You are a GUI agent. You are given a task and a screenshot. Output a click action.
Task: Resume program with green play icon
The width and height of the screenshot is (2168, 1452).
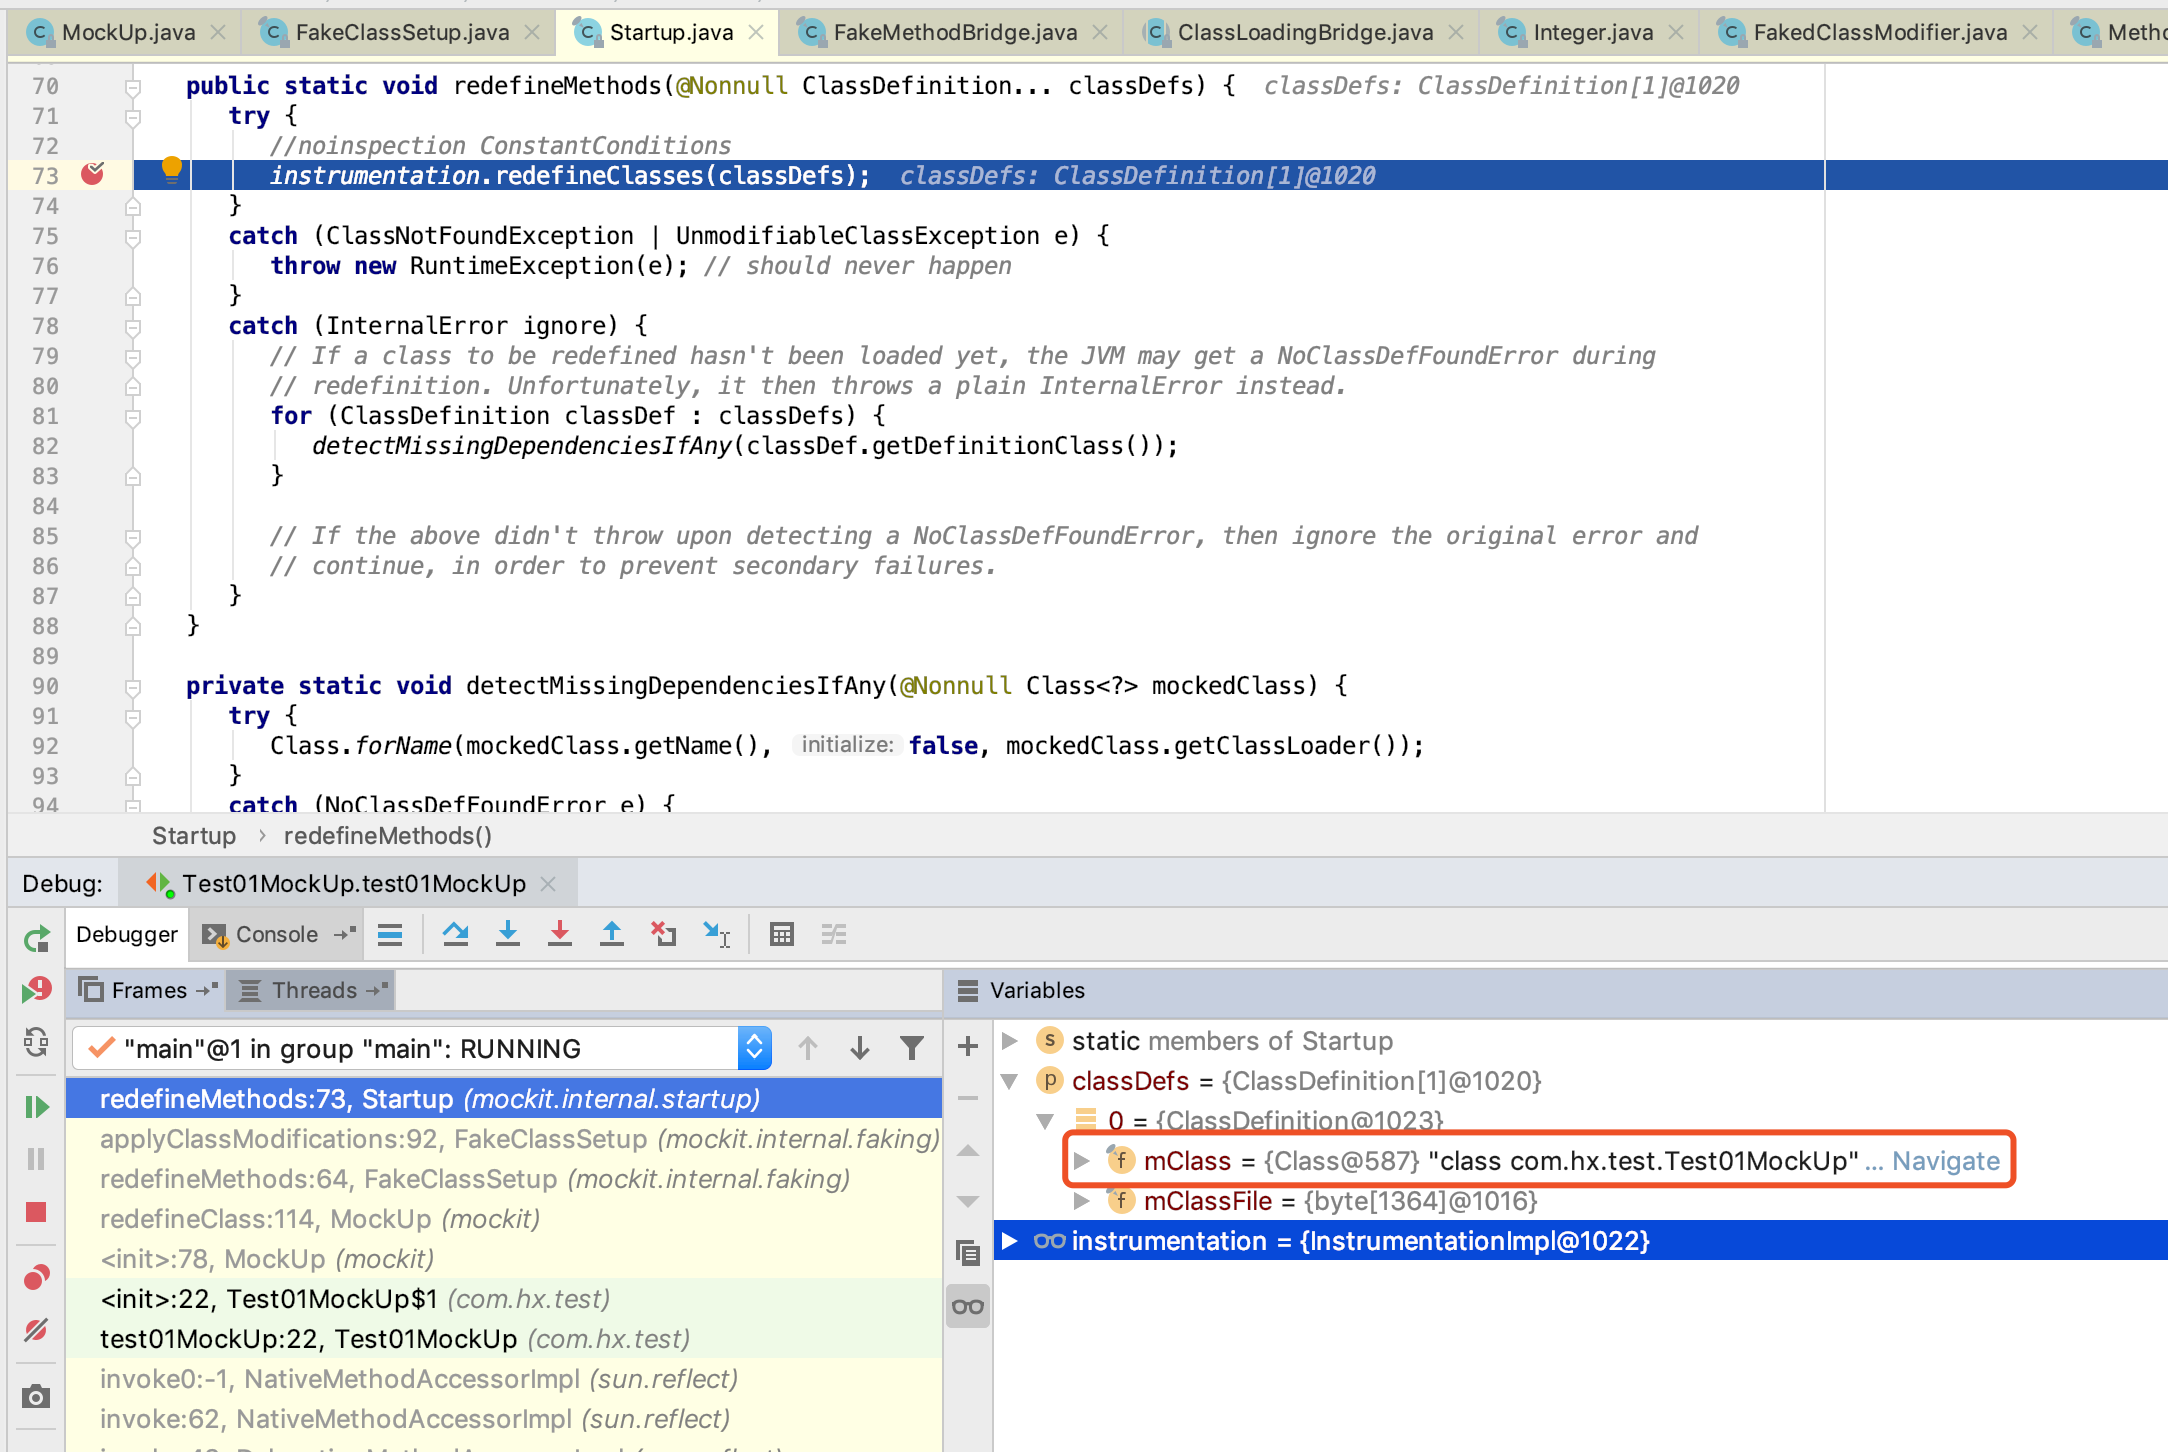(36, 1107)
